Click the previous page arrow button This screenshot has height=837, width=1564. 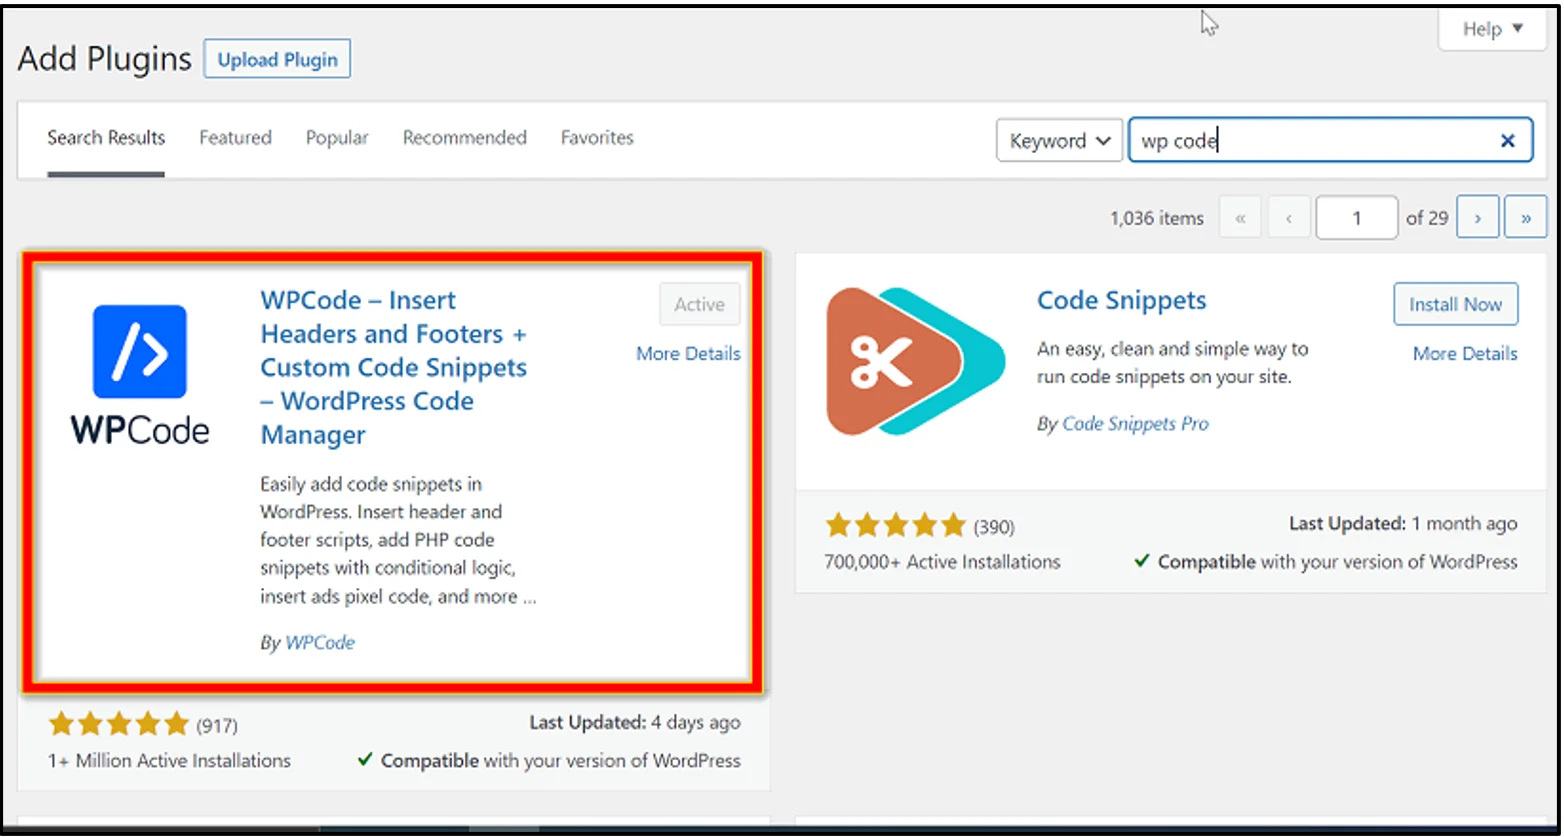click(x=1288, y=218)
